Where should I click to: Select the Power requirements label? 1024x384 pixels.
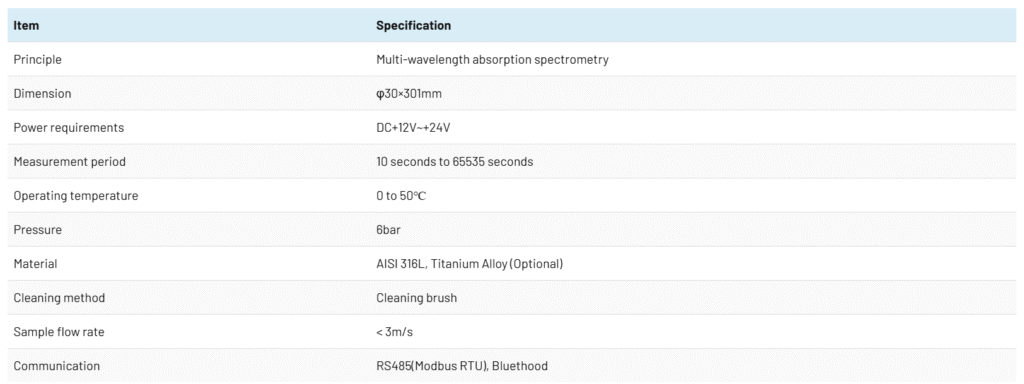[69, 127]
